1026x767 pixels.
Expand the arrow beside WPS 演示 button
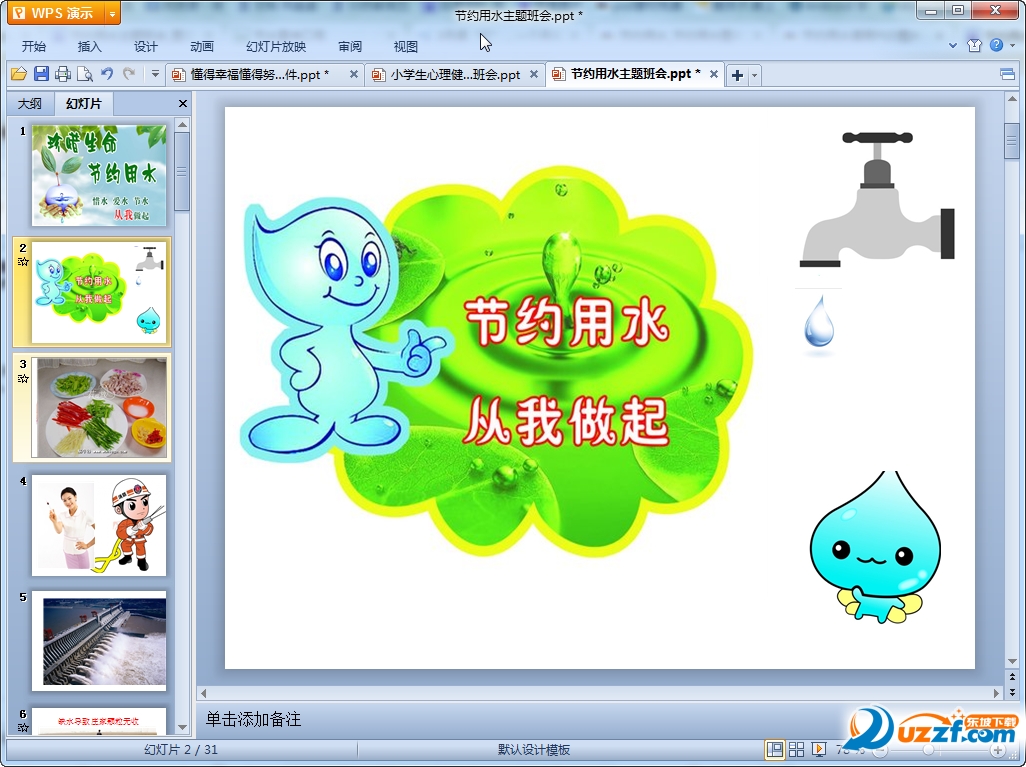113,13
